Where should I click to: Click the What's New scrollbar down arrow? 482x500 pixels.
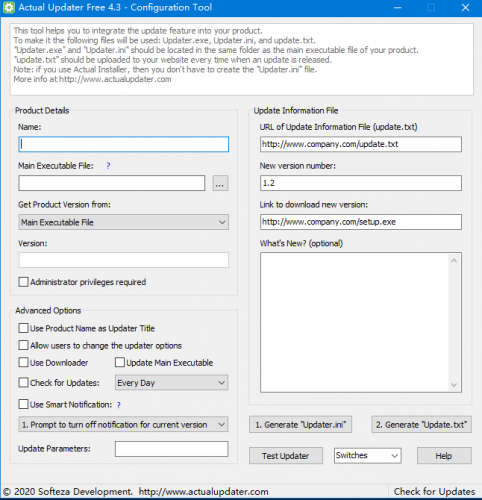tap(454, 385)
